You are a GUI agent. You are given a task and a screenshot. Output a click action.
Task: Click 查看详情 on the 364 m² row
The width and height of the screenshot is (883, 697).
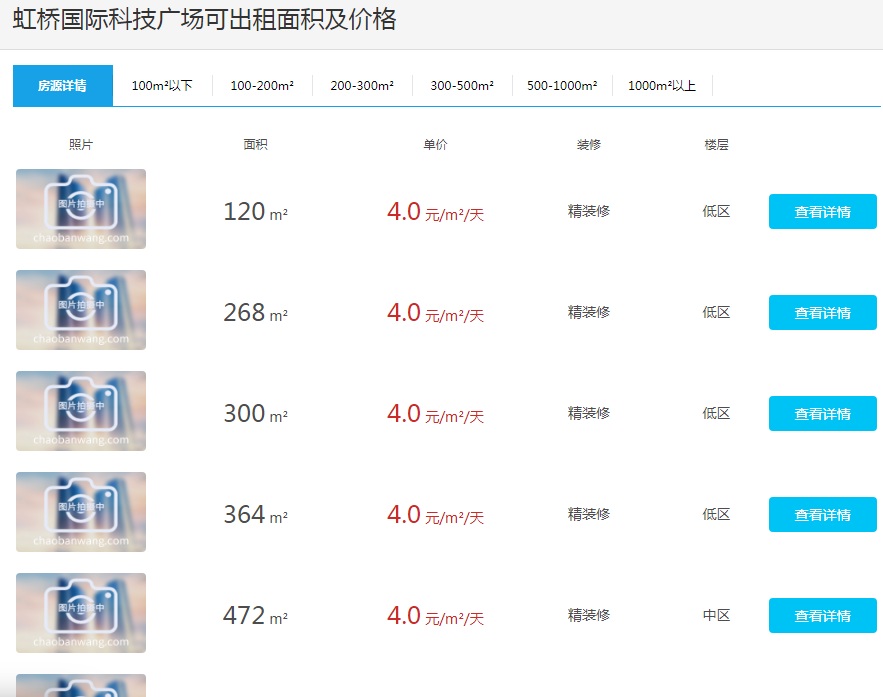[822, 515]
